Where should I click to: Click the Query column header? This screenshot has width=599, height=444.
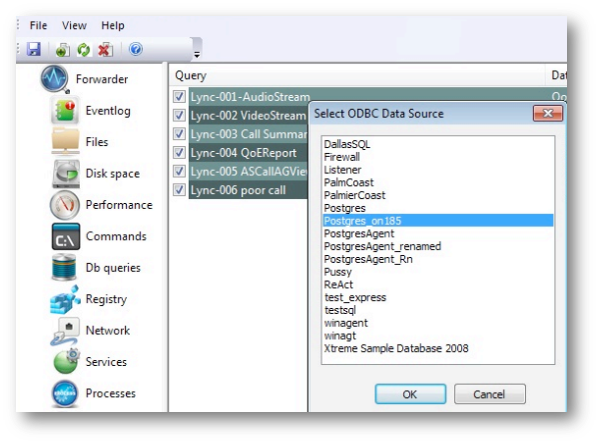357,75
